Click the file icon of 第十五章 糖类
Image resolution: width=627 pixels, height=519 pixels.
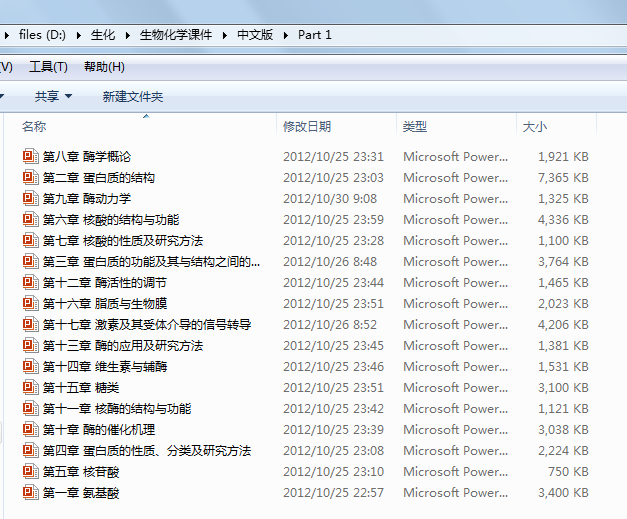[x=30, y=388]
